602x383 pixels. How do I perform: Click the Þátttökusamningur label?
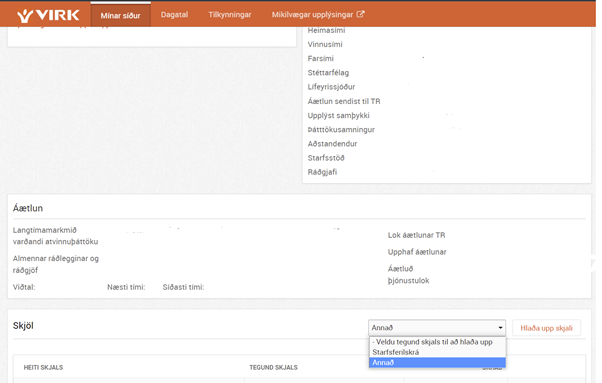point(341,130)
